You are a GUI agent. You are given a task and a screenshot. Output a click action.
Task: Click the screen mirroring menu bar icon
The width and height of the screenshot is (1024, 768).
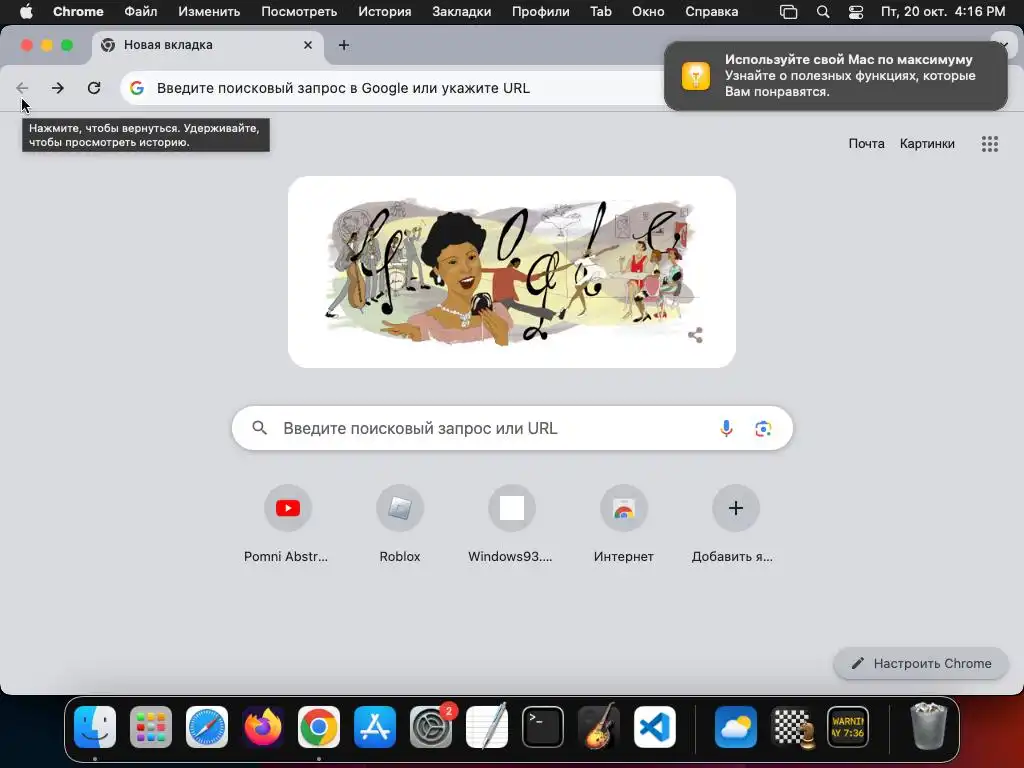(x=789, y=12)
